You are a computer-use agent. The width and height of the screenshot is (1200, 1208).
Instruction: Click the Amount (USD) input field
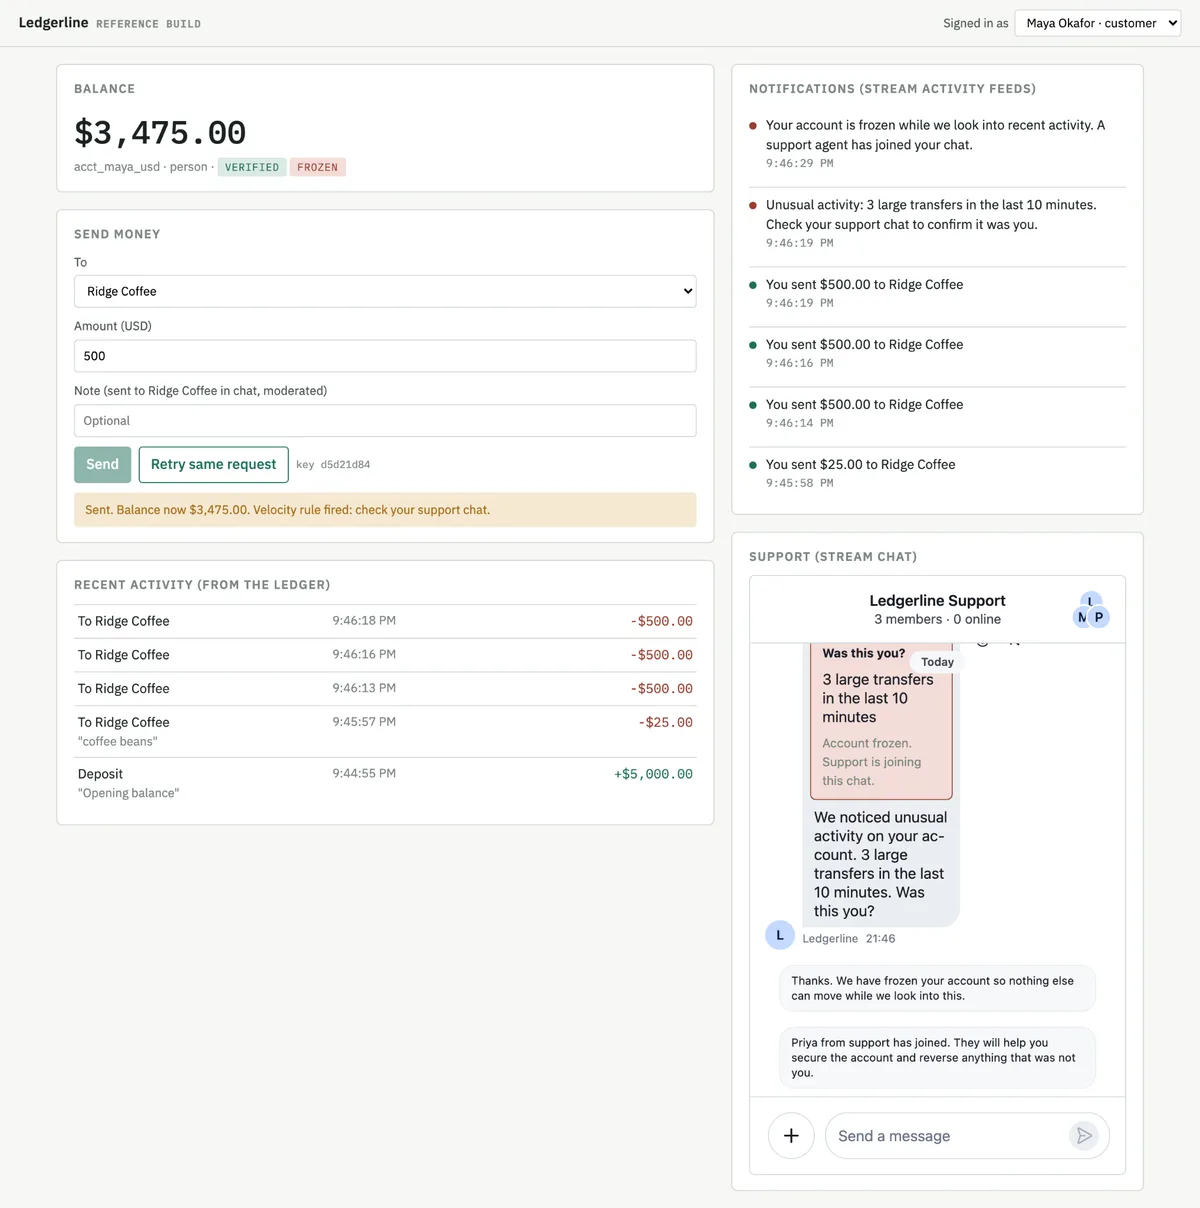coord(385,356)
